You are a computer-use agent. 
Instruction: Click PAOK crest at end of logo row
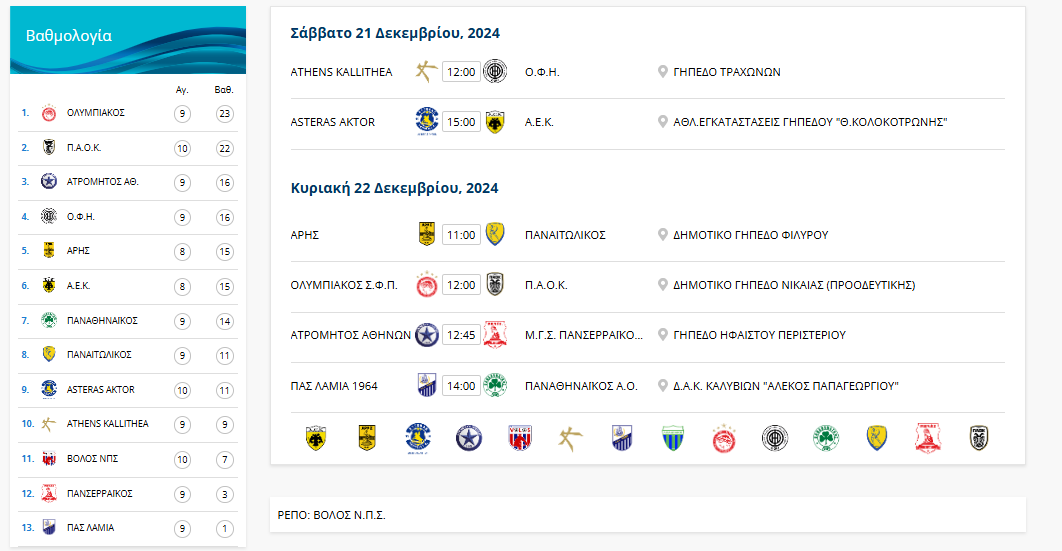pos(979,438)
